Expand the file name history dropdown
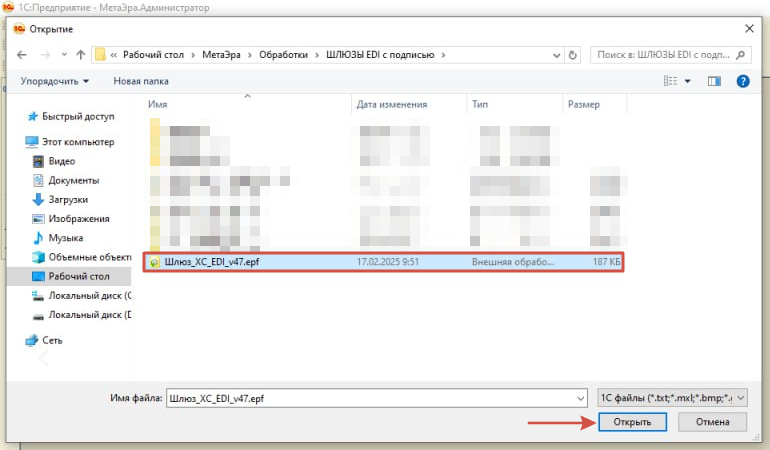Screen dimensions: 770x450 (579, 397)
